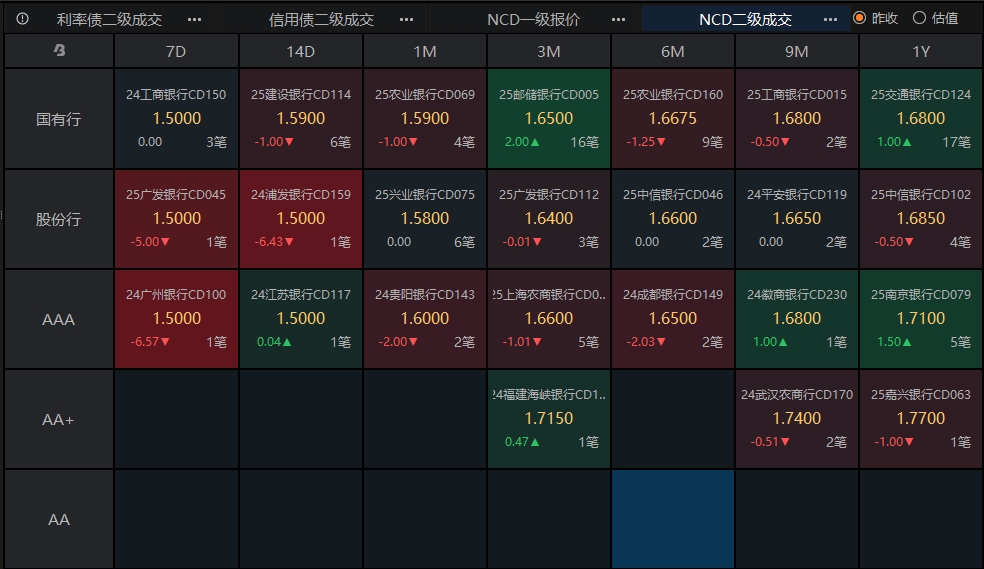Select the 股份行 row label
Viewport: 984px width, 569px height.
(59, 219)
